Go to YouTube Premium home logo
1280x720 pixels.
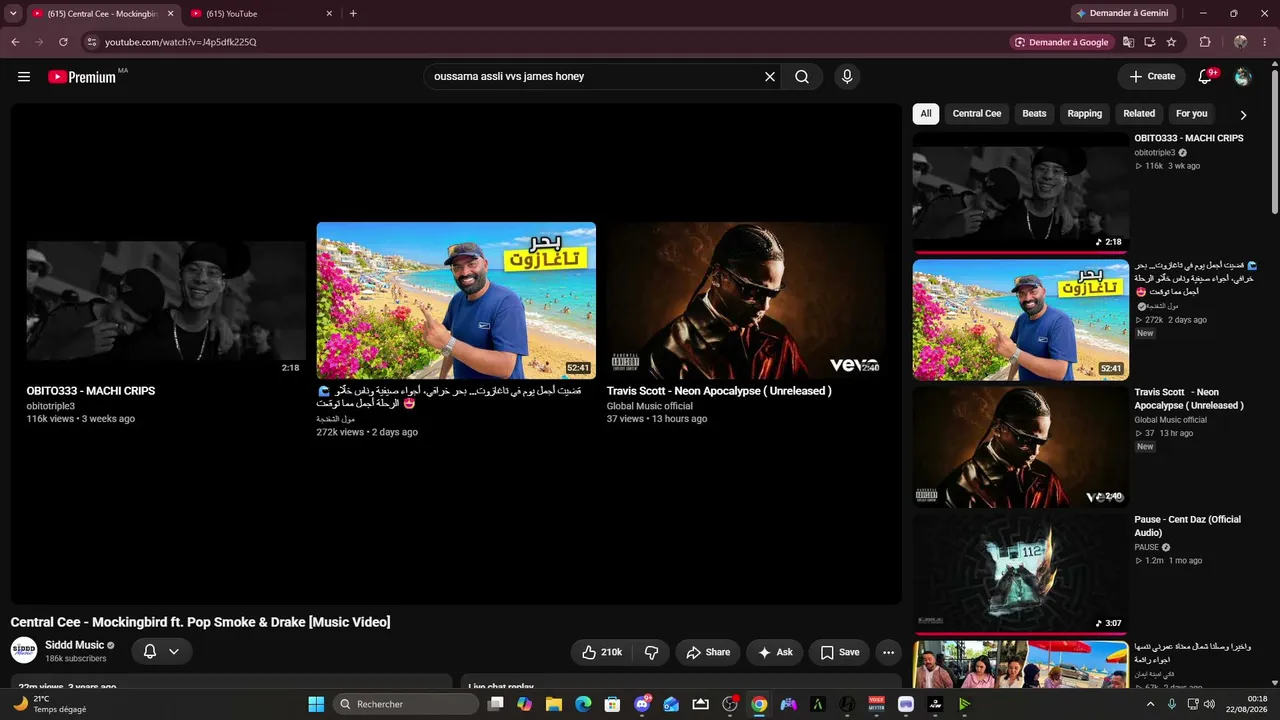coord(82,77)
